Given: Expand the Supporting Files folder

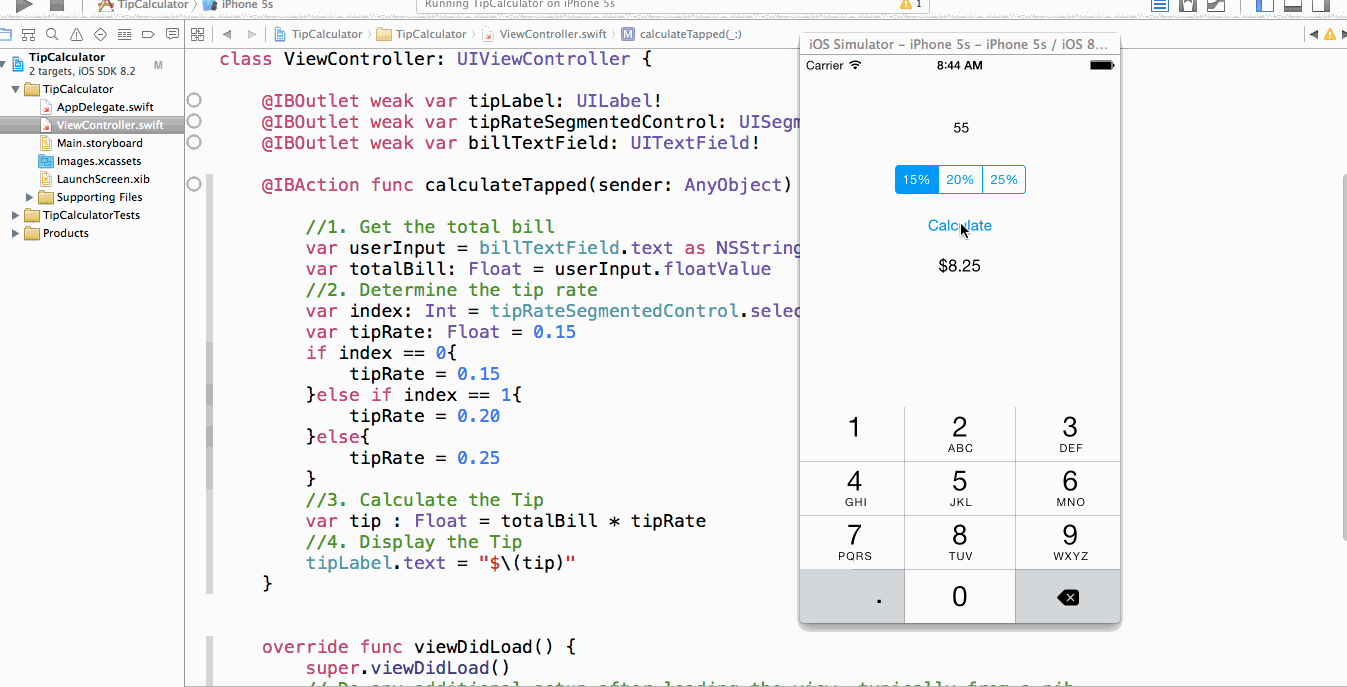Looking at the screenshot, I should (x=30, y=197).
